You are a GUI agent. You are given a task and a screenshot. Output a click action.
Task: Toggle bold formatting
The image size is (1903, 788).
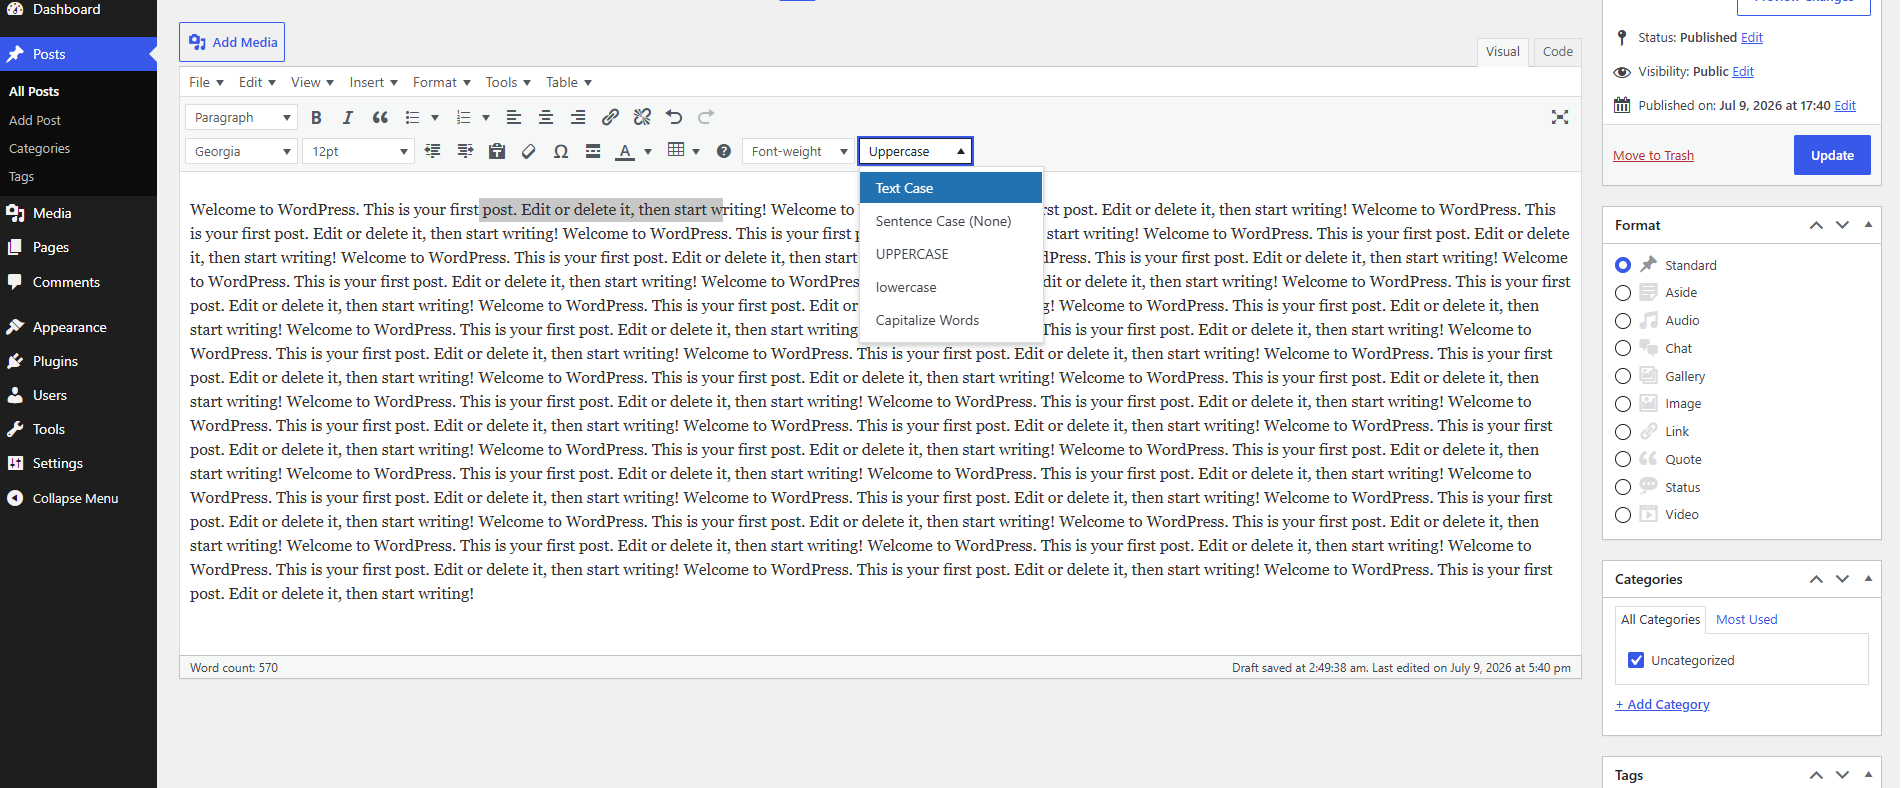pos(316,117)
